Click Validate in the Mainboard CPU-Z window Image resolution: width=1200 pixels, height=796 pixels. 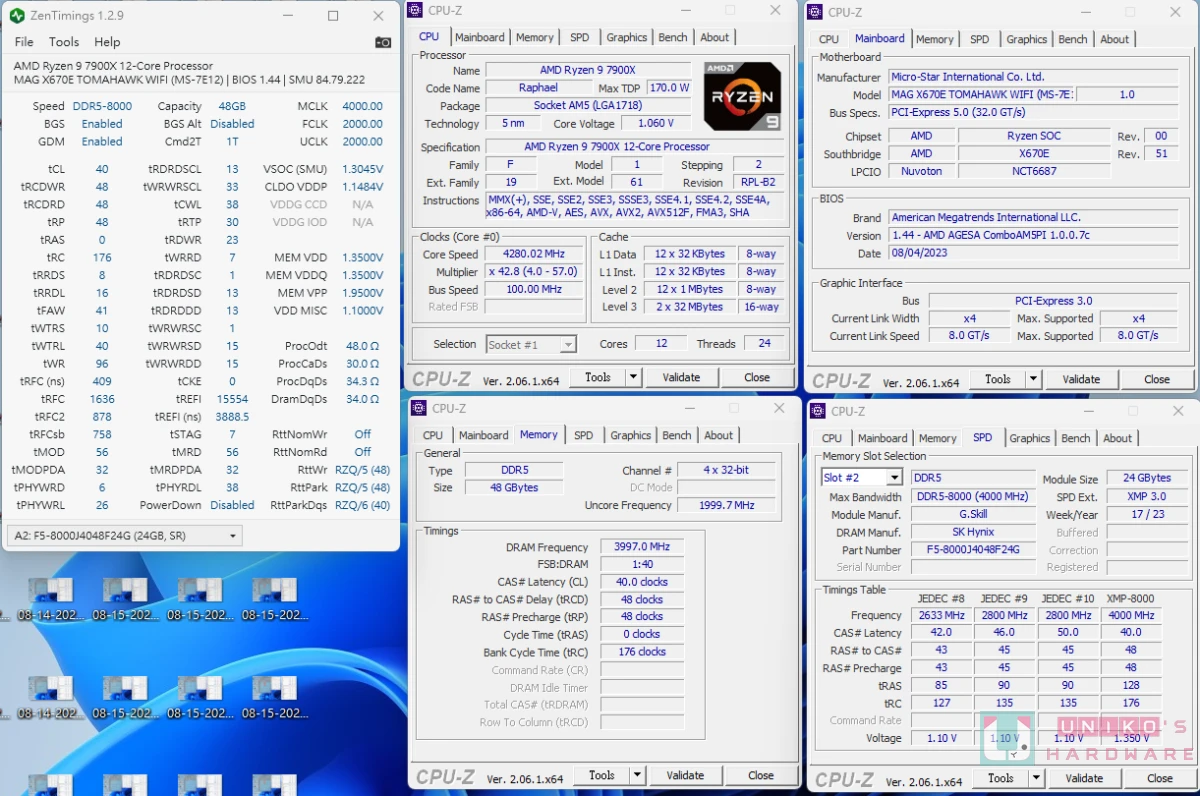click(x=1081, y=379)
